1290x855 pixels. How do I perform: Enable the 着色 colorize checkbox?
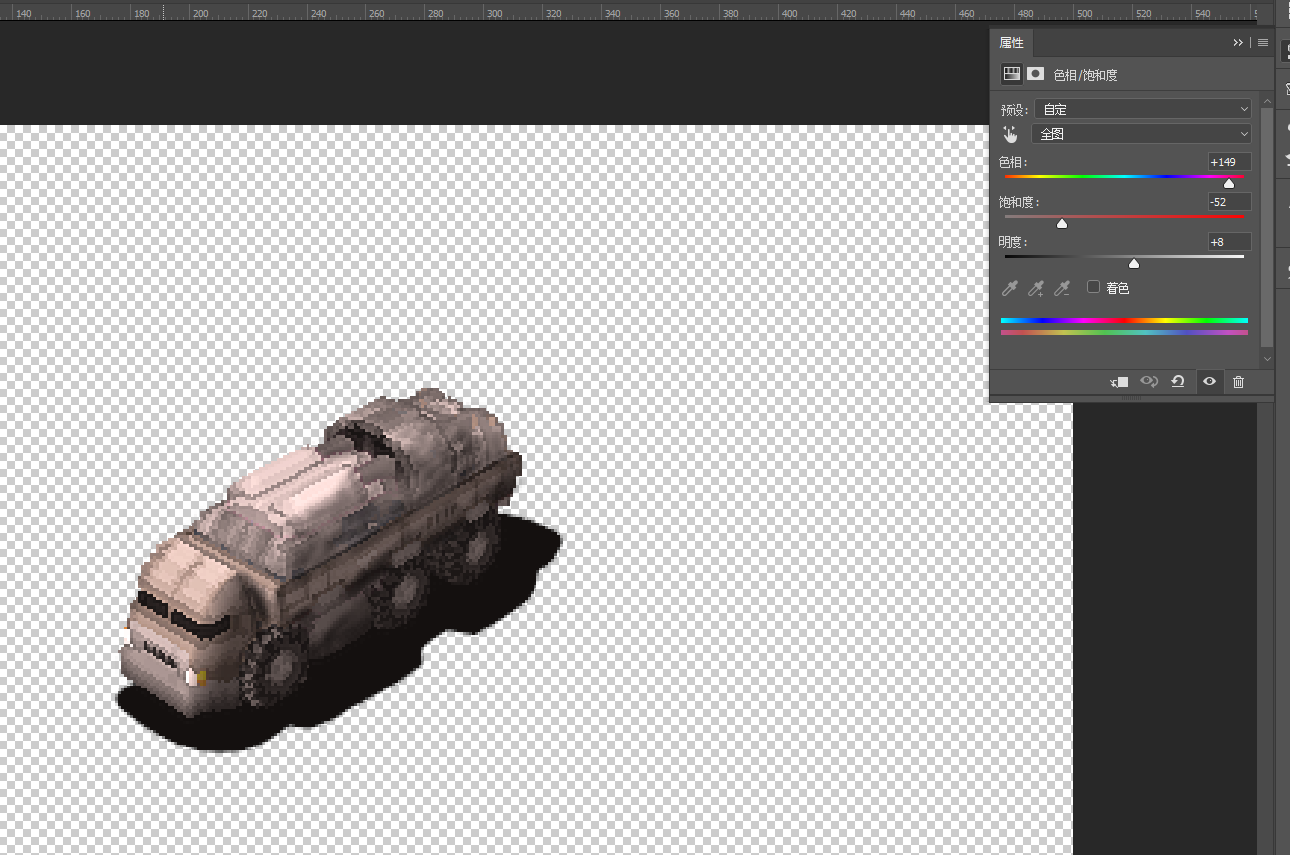click(x=1093, y=287)
